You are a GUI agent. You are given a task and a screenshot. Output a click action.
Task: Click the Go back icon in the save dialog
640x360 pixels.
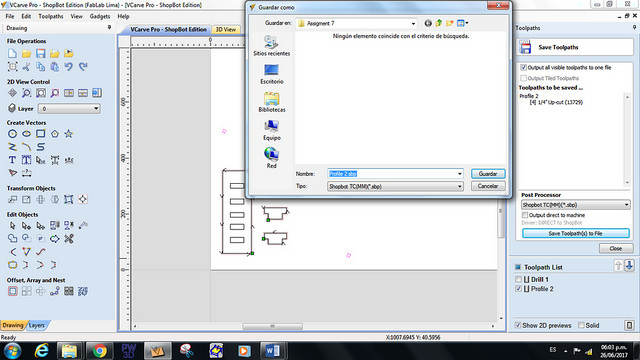[428, 23]
